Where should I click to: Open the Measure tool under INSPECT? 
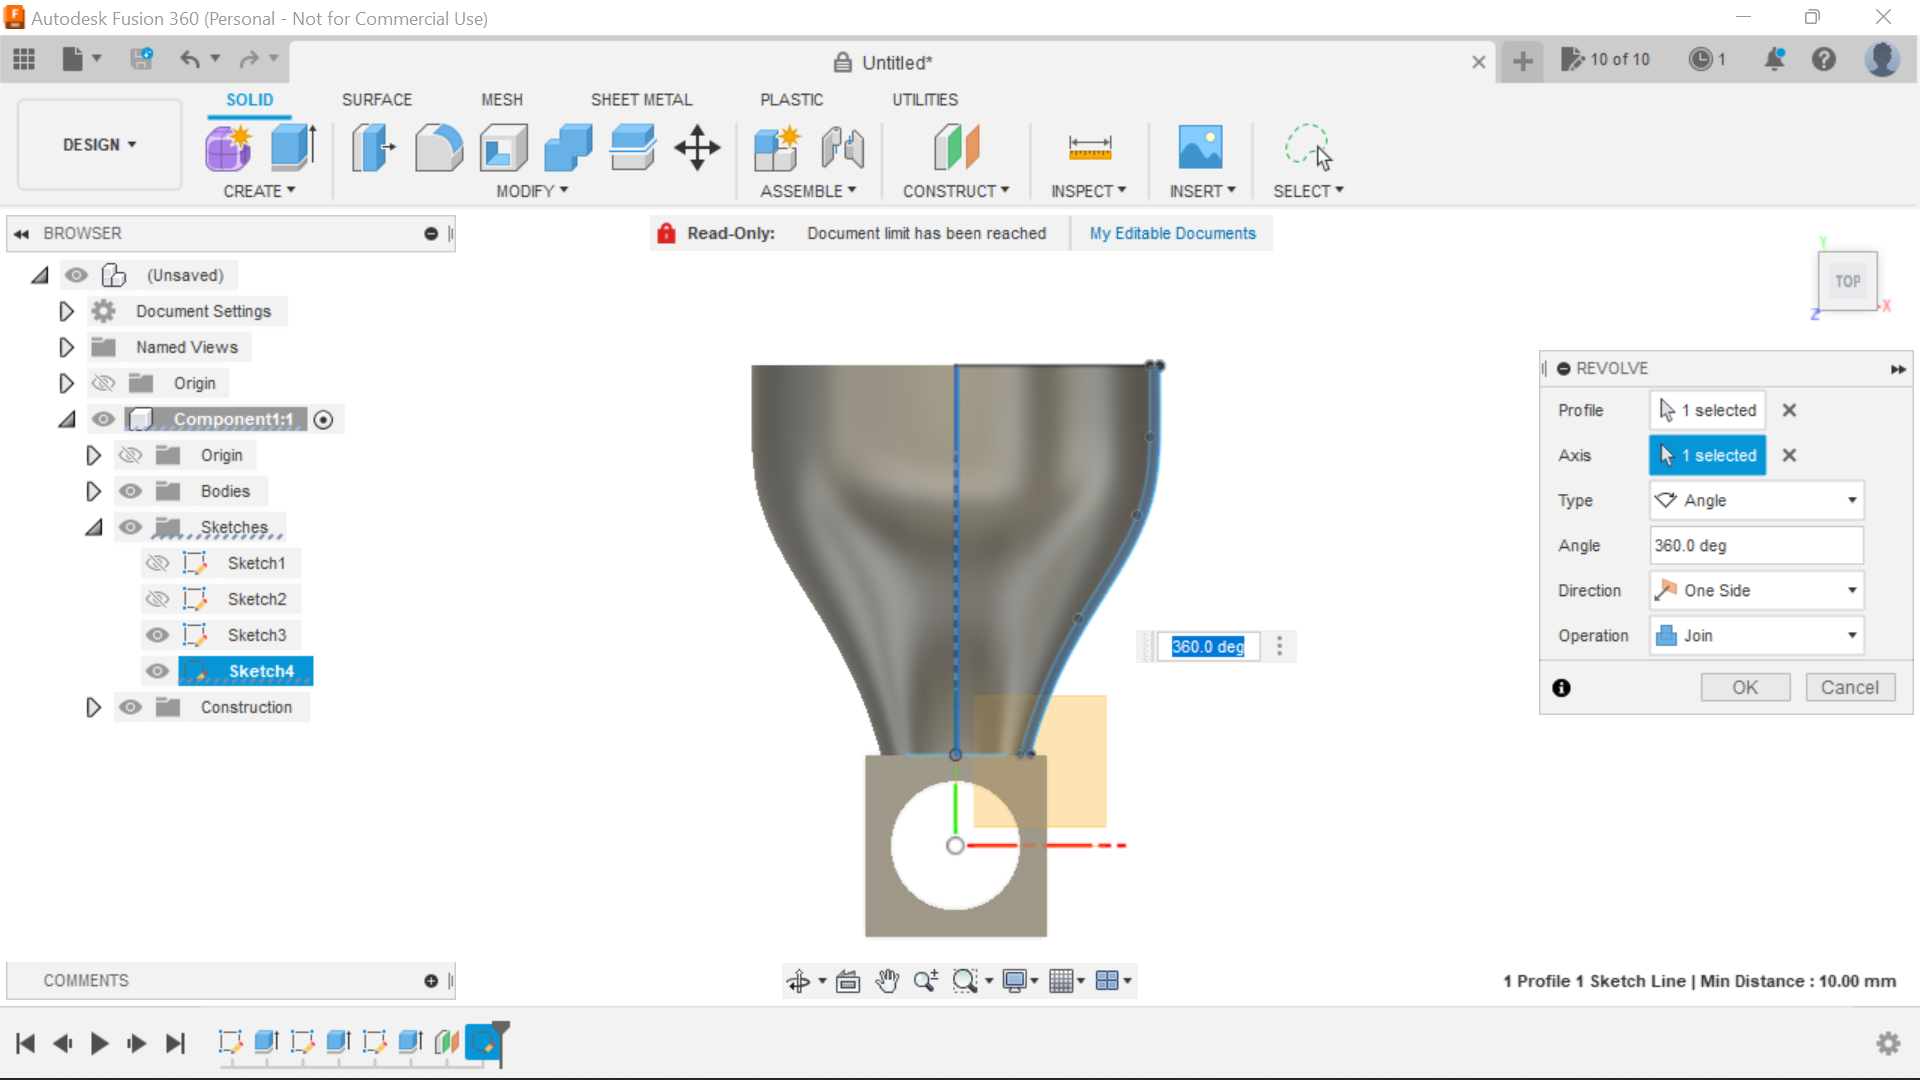1089,147
